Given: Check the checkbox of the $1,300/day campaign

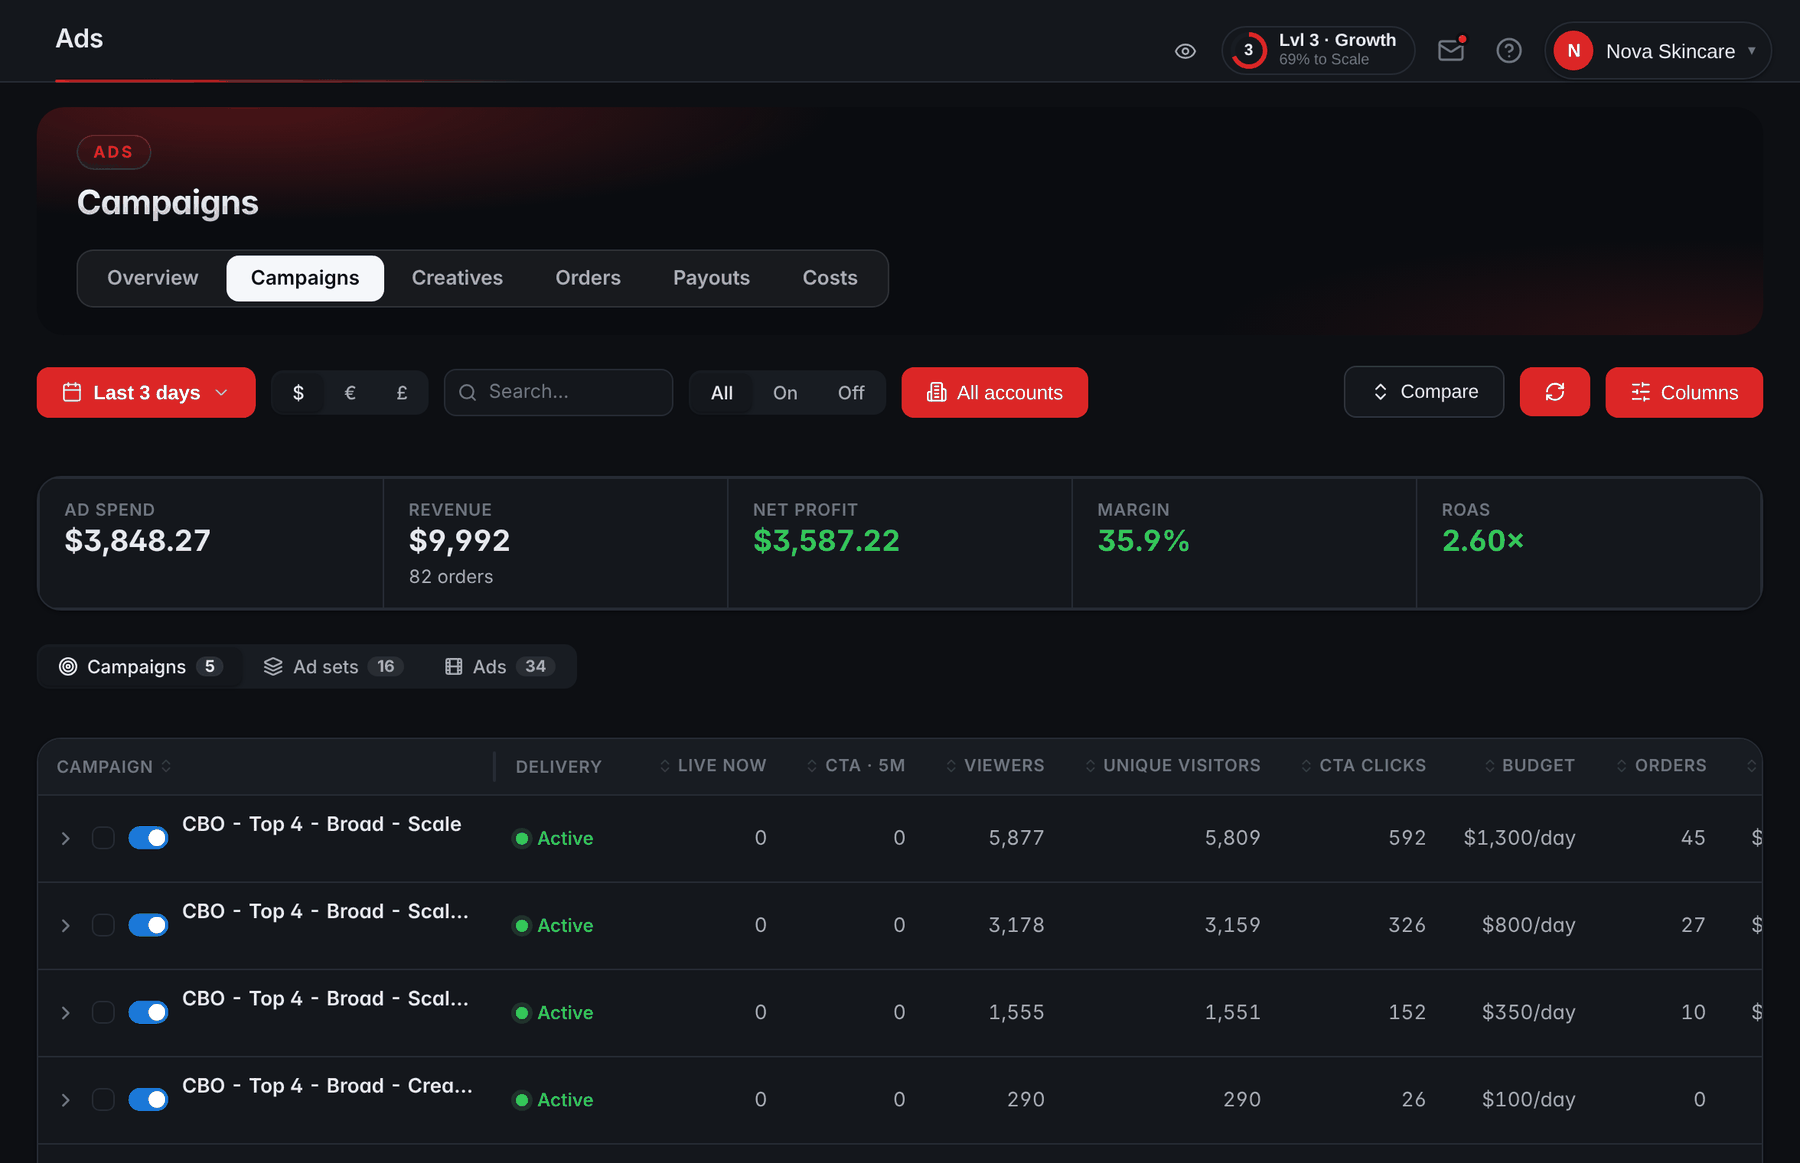Looking at the screenshot, I should tap(103, 838).
